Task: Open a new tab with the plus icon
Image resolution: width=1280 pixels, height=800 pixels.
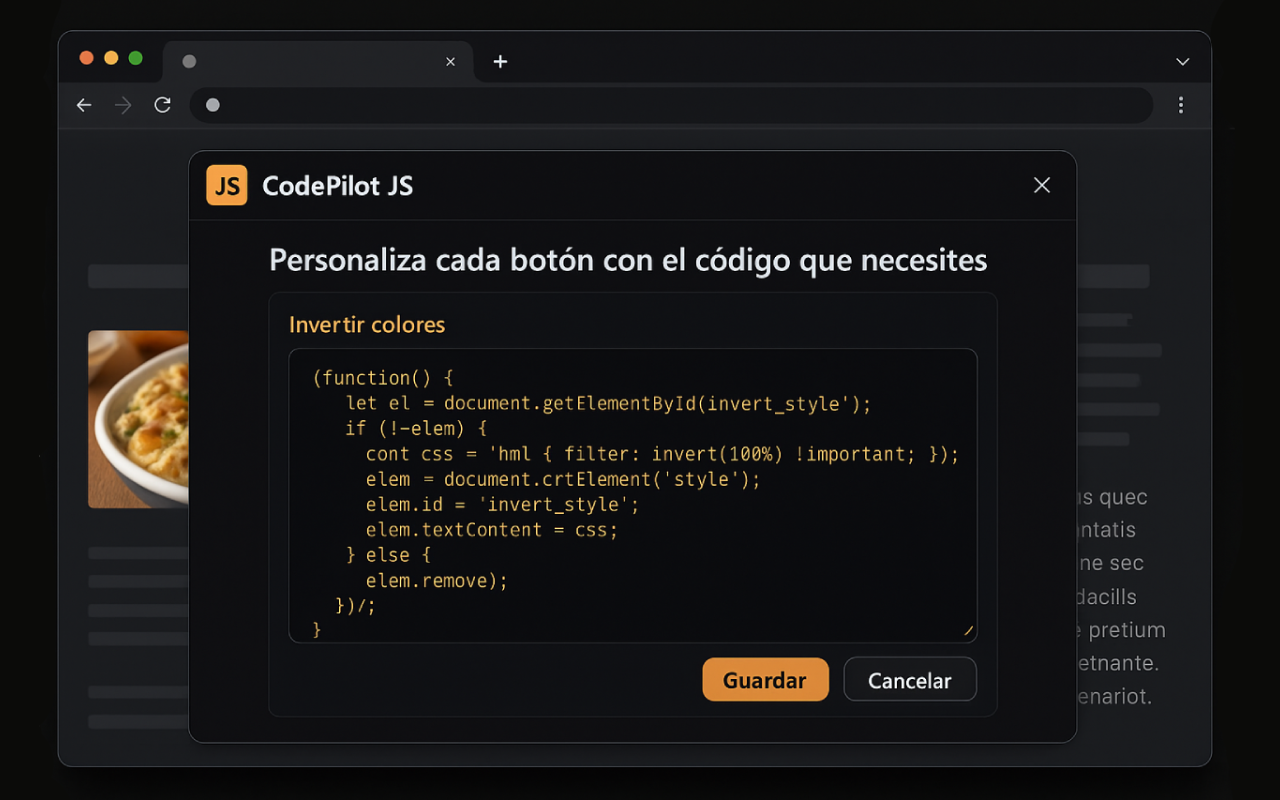Action: pos(500,62)
